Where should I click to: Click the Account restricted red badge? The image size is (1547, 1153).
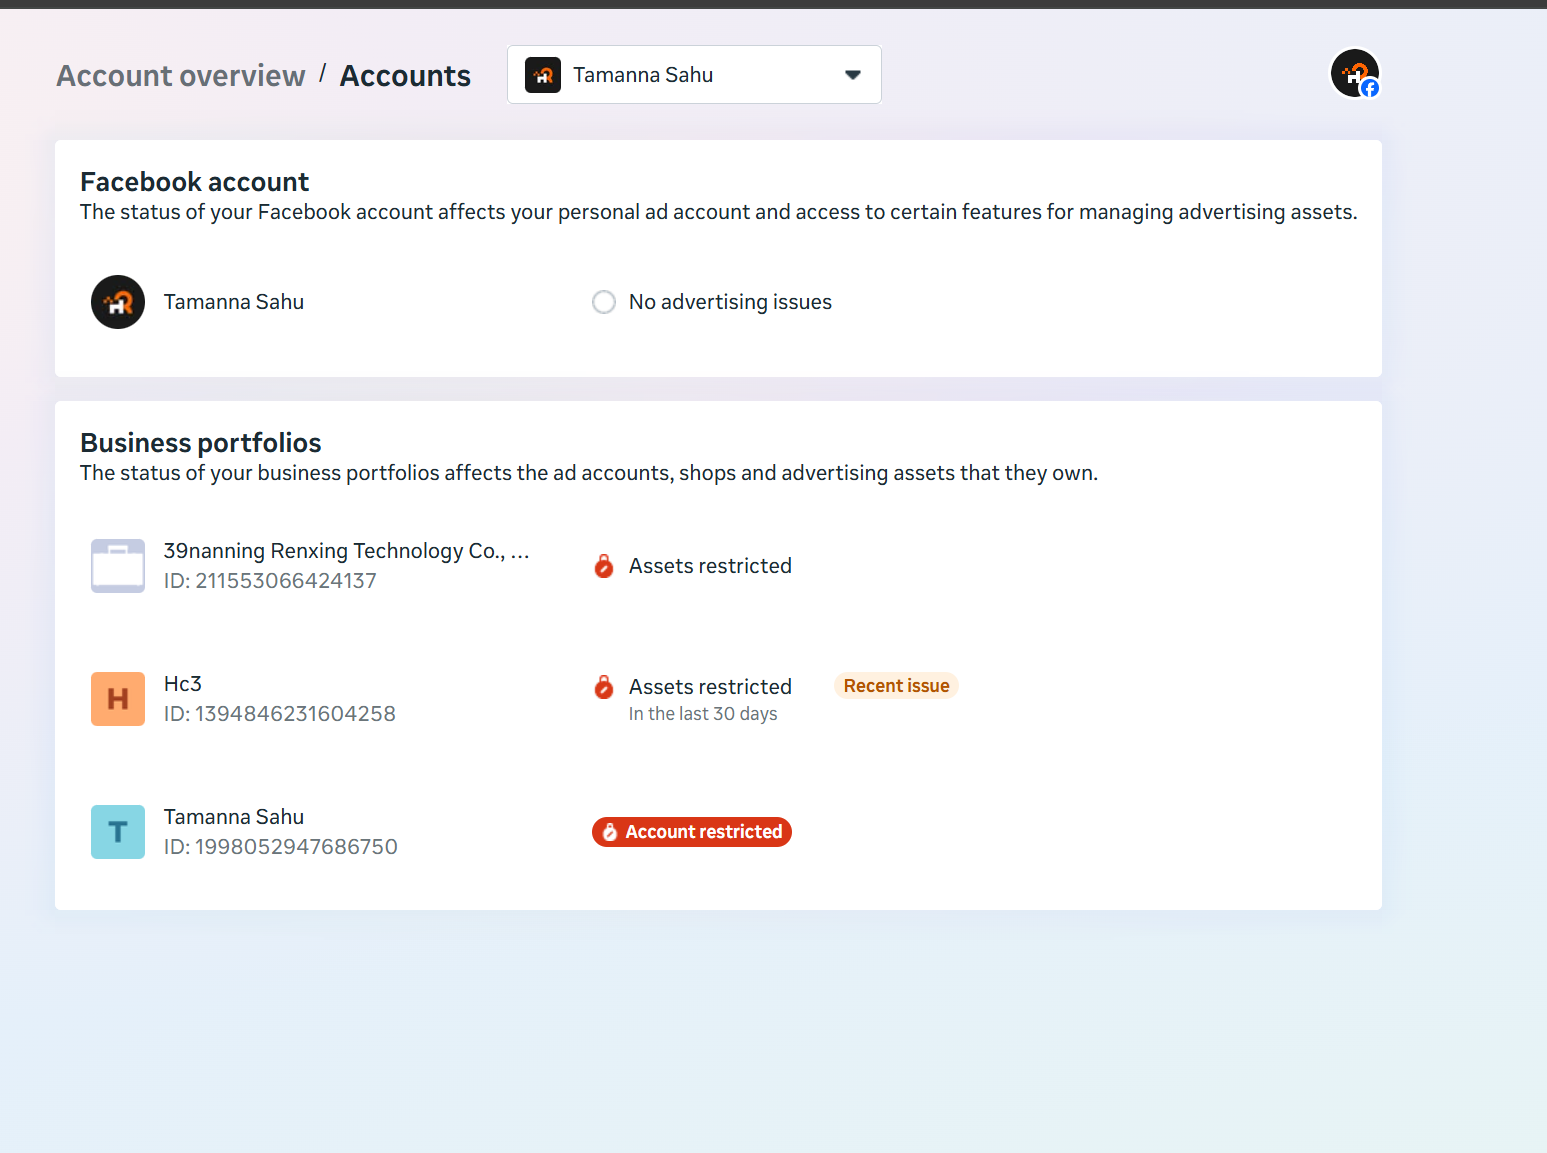pos(692,832)
